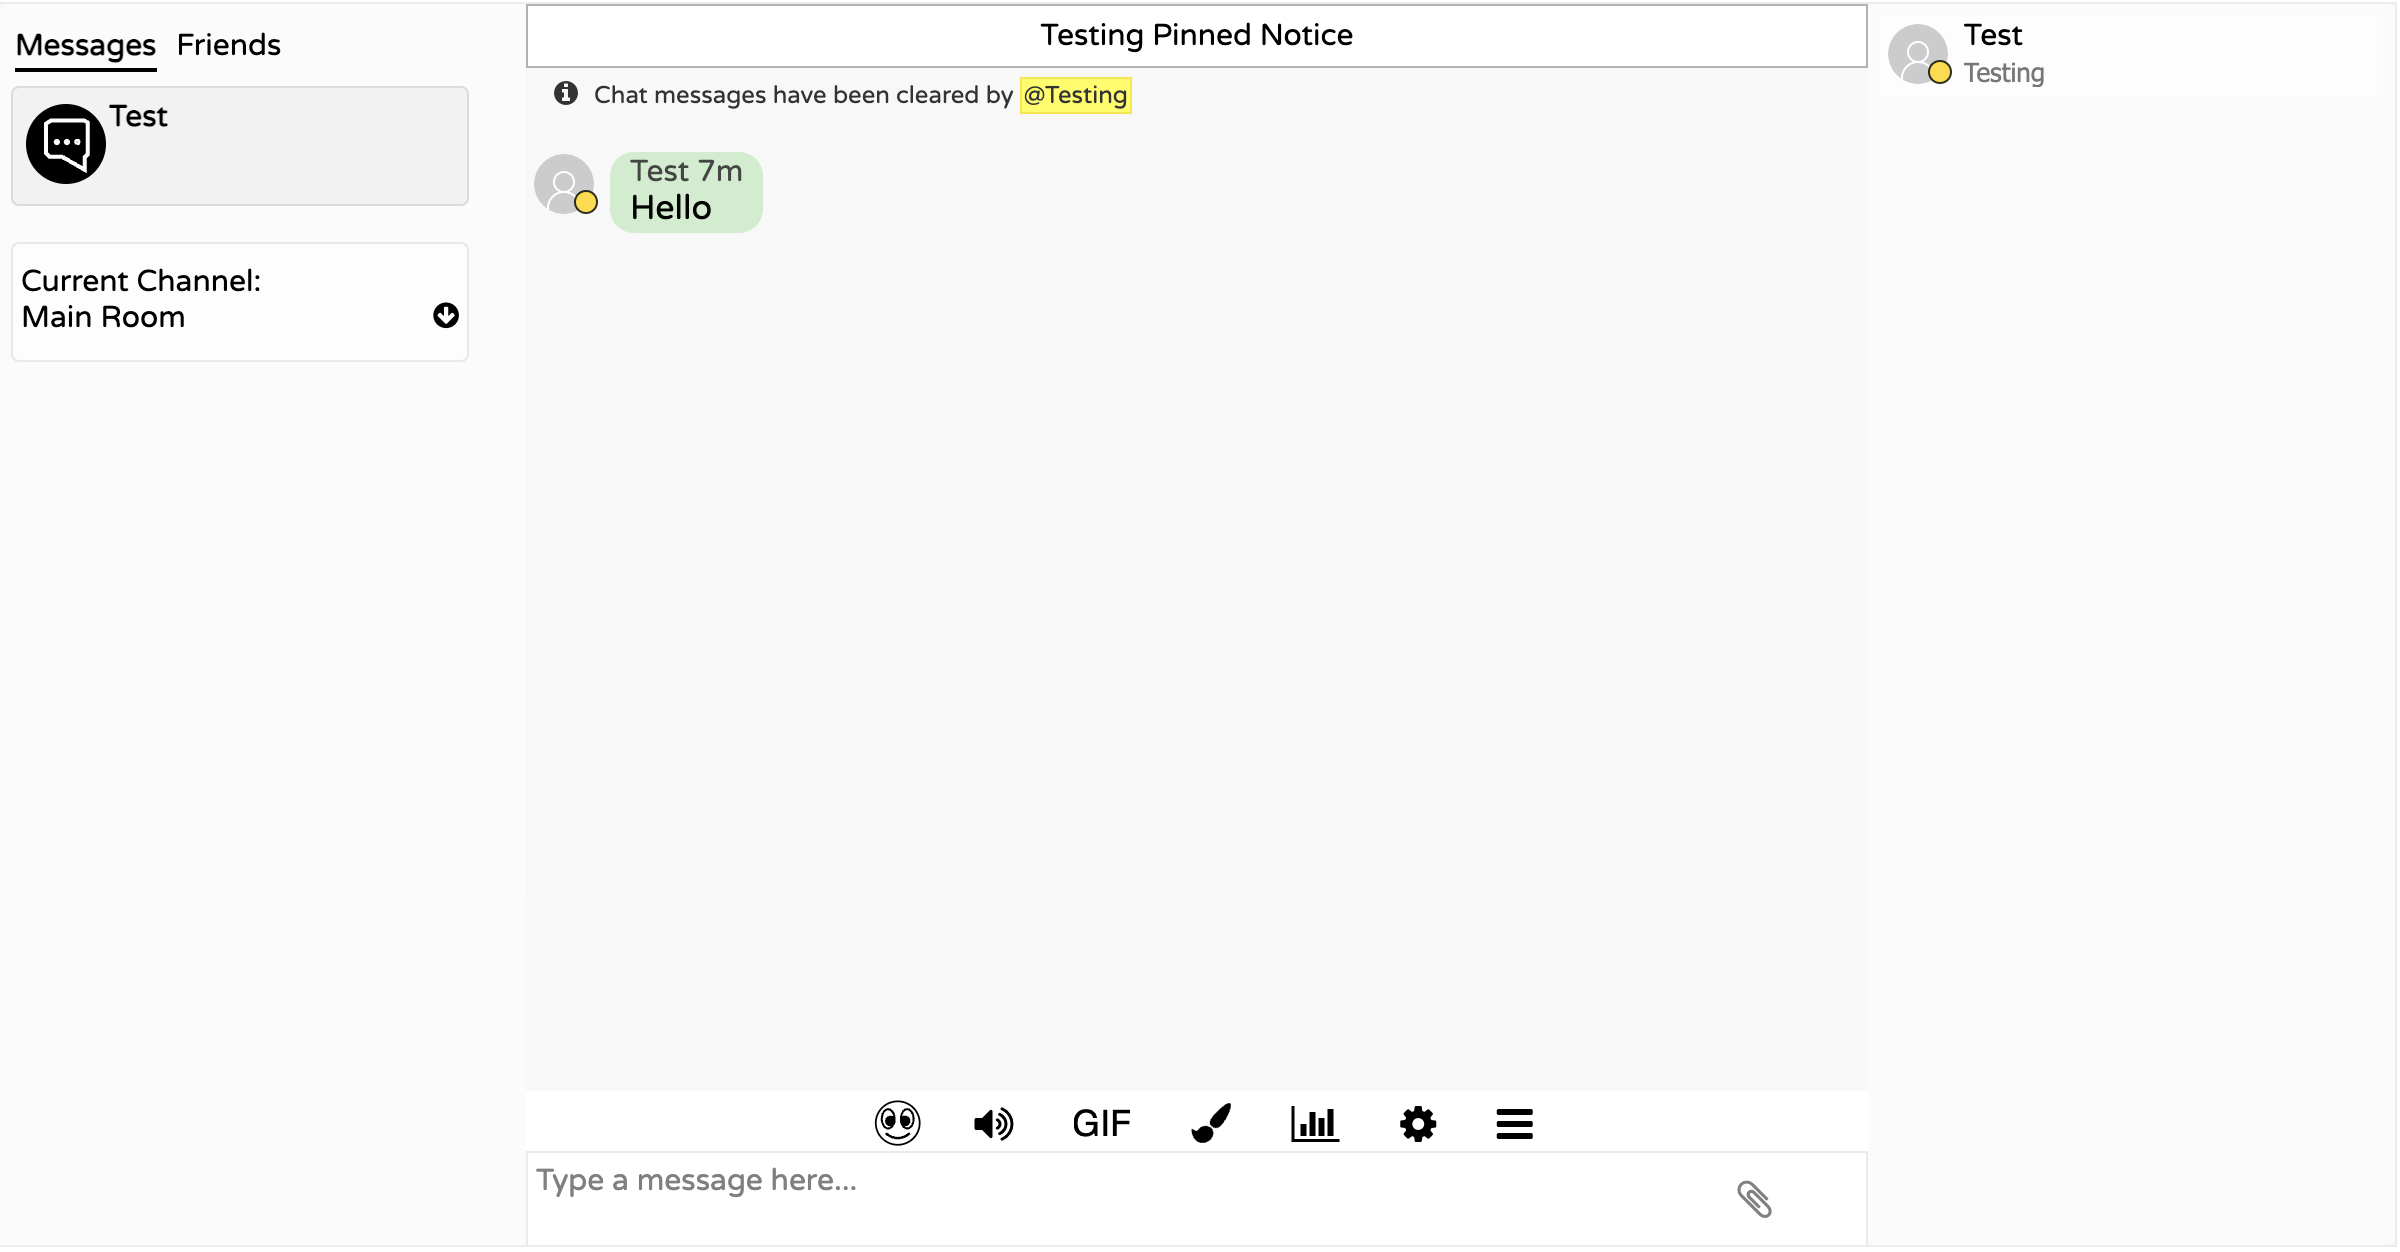Select the paintbrush theme icon
This screenshot has width=2400, height=1252.
click(1211, 1123)
